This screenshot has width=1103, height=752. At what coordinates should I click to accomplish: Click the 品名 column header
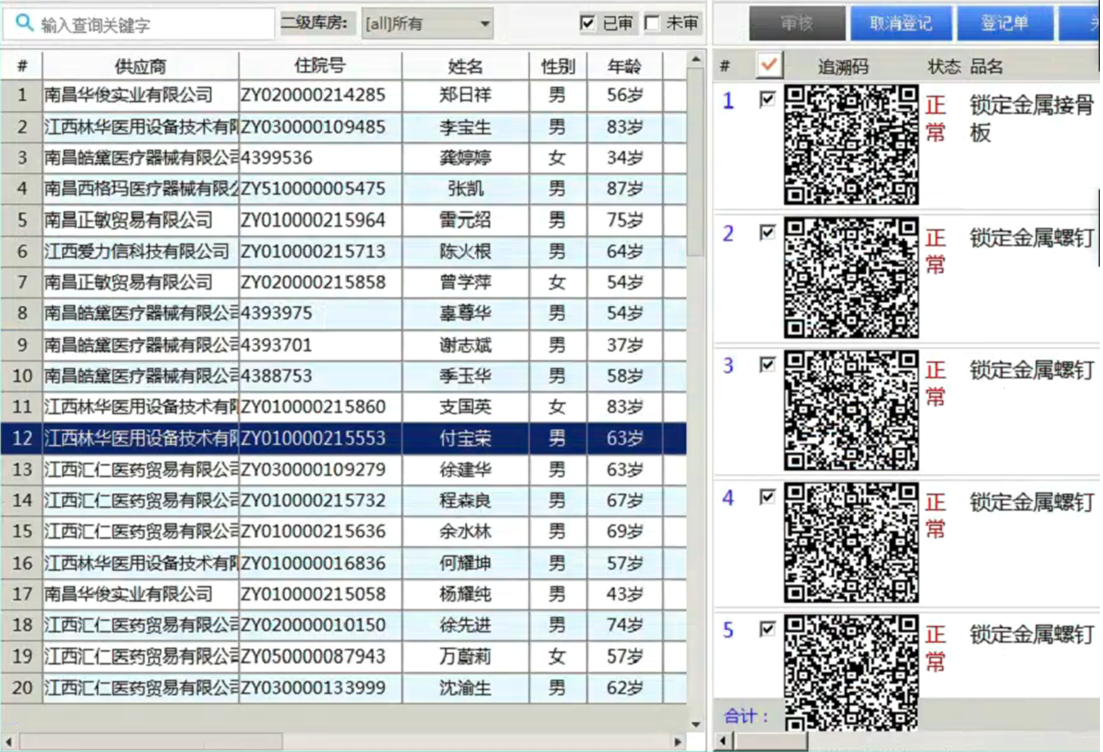(x=986, y=67)
